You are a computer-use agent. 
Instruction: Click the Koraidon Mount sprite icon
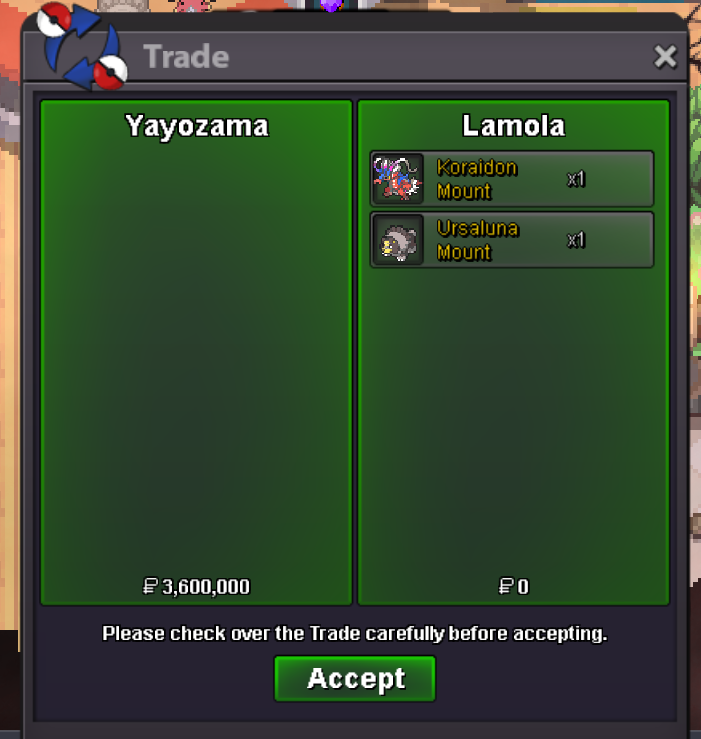click(x=397, y=179)
